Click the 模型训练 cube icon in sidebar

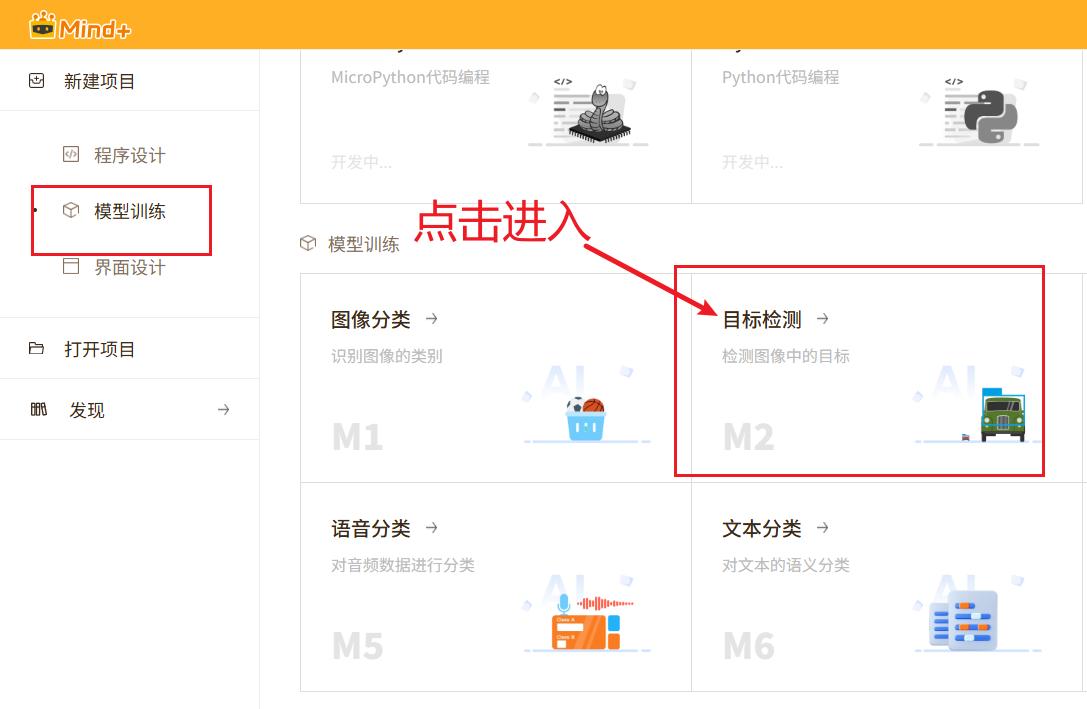70,211
